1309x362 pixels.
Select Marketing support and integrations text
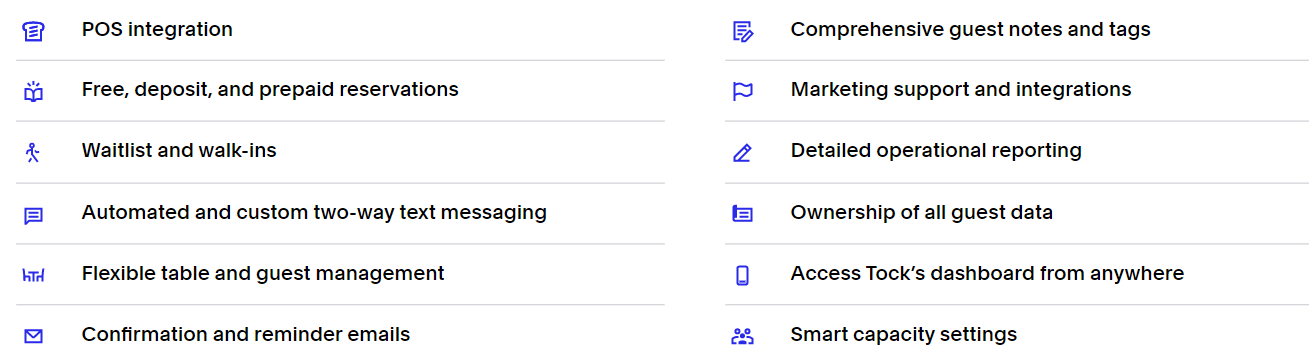coord(961,90)
